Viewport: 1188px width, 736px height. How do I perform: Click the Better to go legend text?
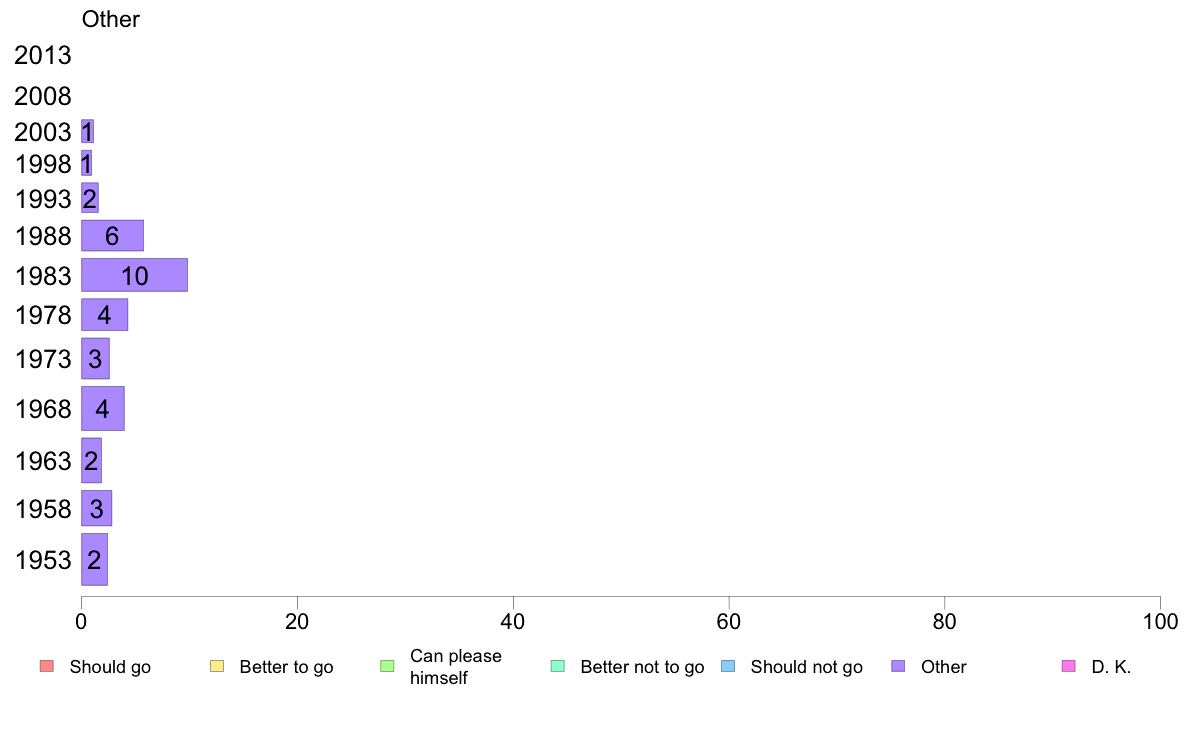pos(286,667)
